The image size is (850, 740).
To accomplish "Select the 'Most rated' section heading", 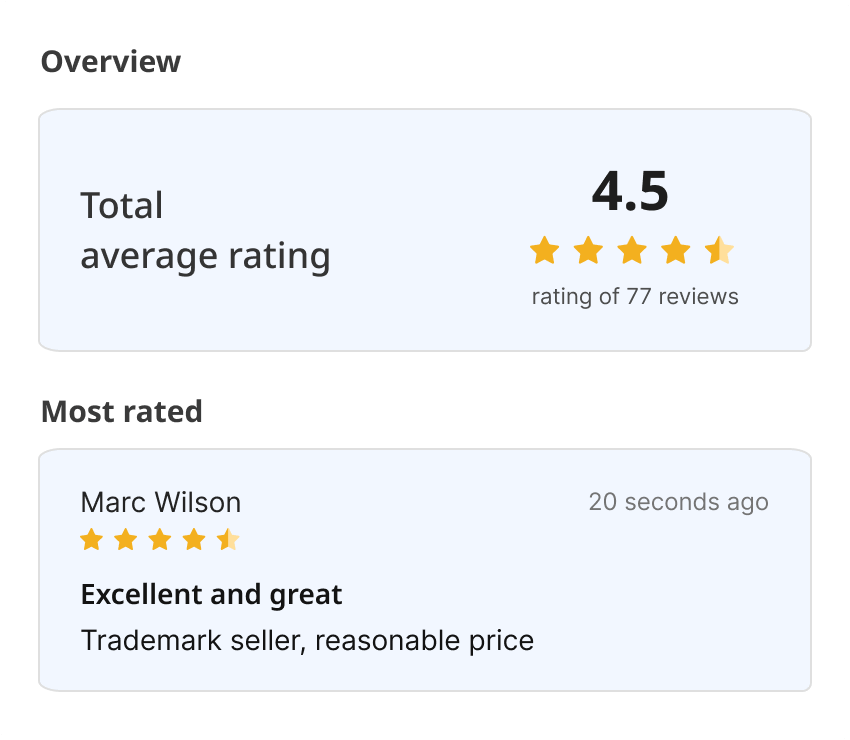I will click(x=121, y=411).
